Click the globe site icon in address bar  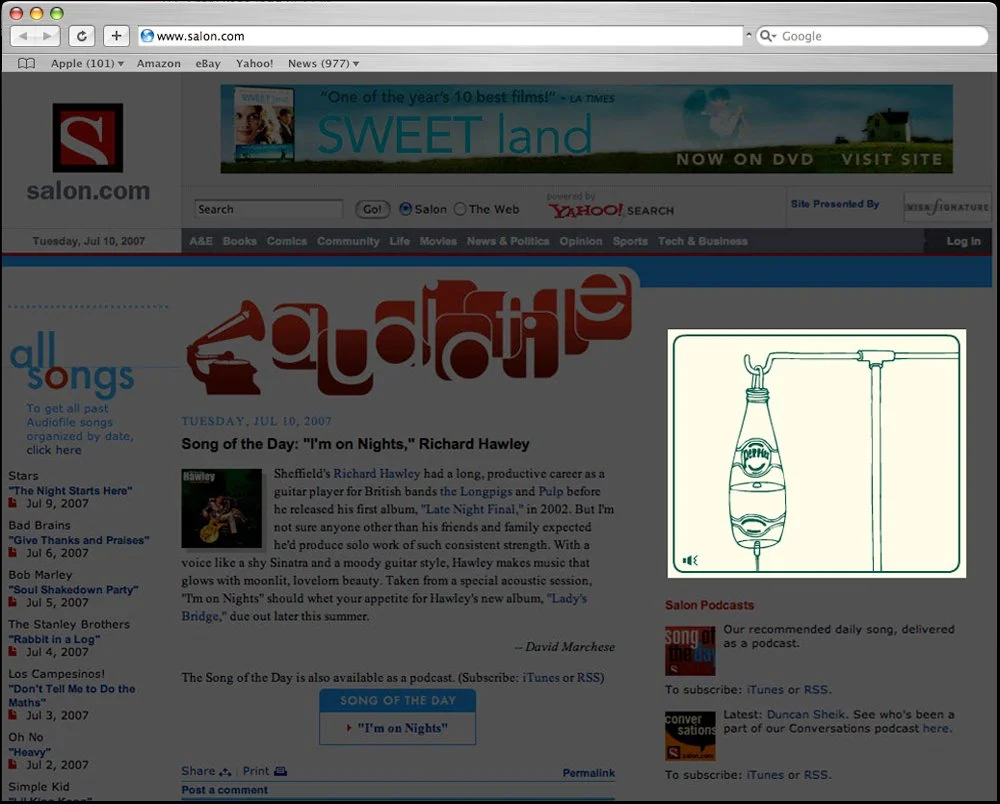[x=147, y=36]
